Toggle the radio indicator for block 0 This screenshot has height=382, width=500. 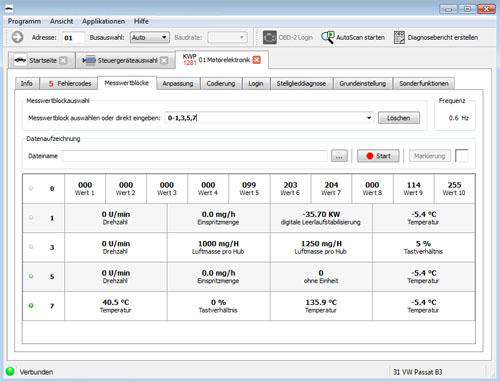pos(31,188)
